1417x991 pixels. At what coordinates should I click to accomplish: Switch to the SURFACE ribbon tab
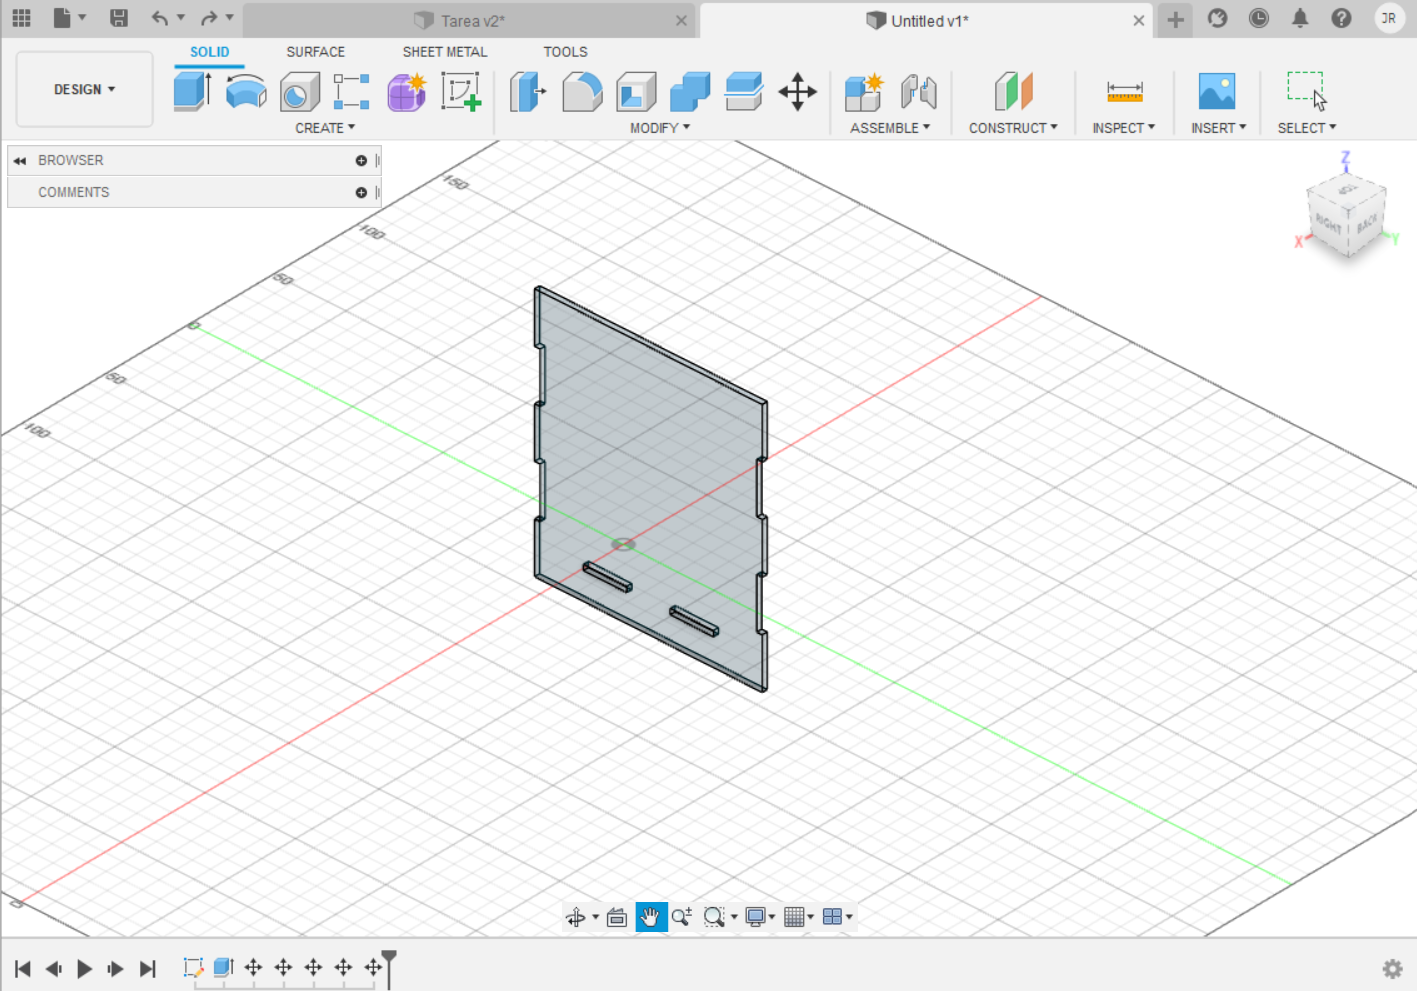click(x=316, y=52)
